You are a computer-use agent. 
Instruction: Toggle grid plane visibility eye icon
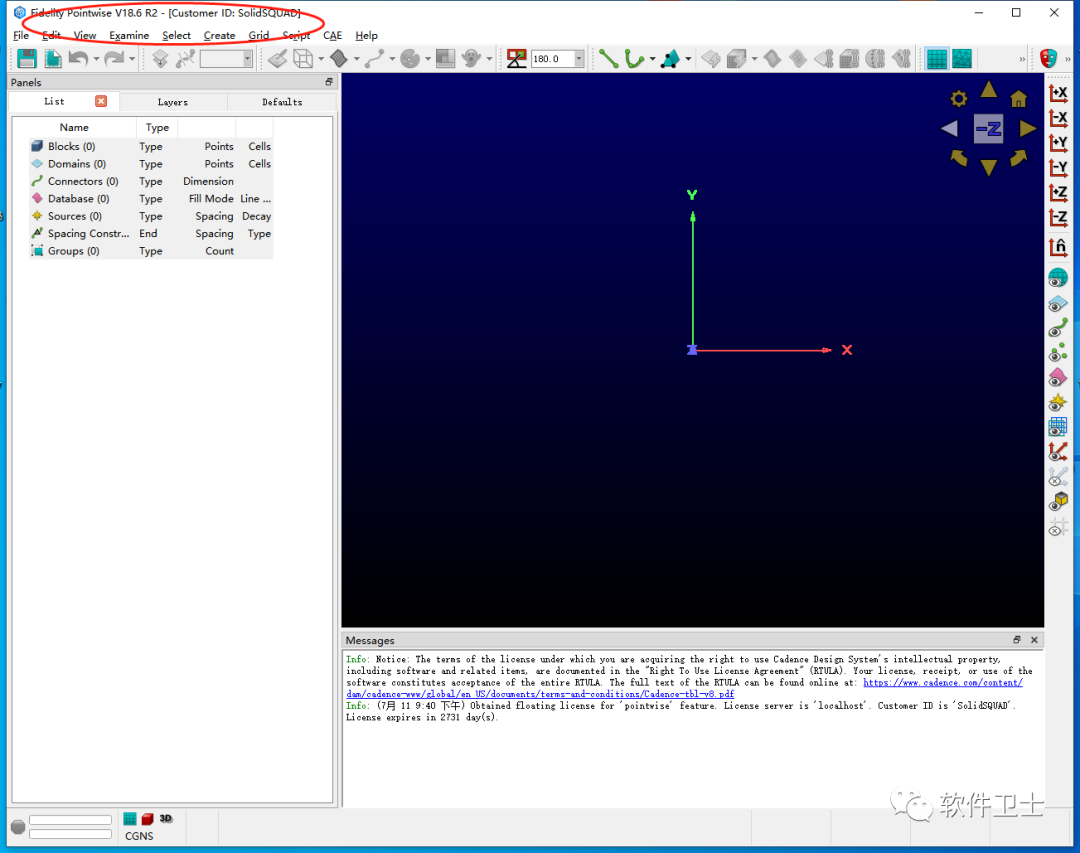pos(1058,427)
